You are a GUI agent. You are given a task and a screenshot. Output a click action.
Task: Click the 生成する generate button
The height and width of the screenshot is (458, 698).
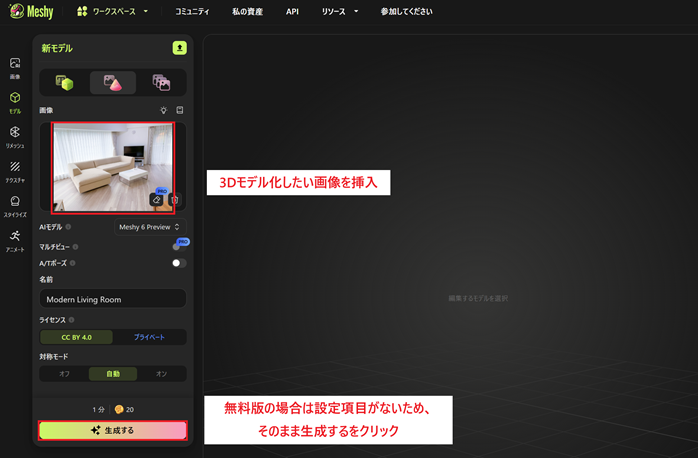pyautogui.click(x=113, y=430)
